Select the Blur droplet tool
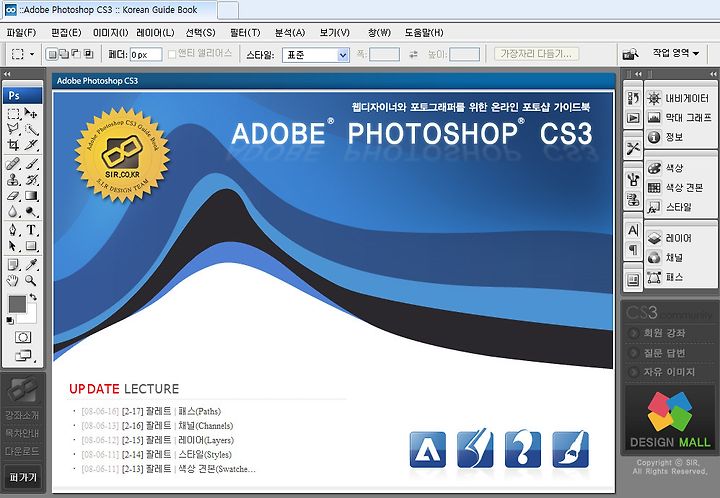 14,212
